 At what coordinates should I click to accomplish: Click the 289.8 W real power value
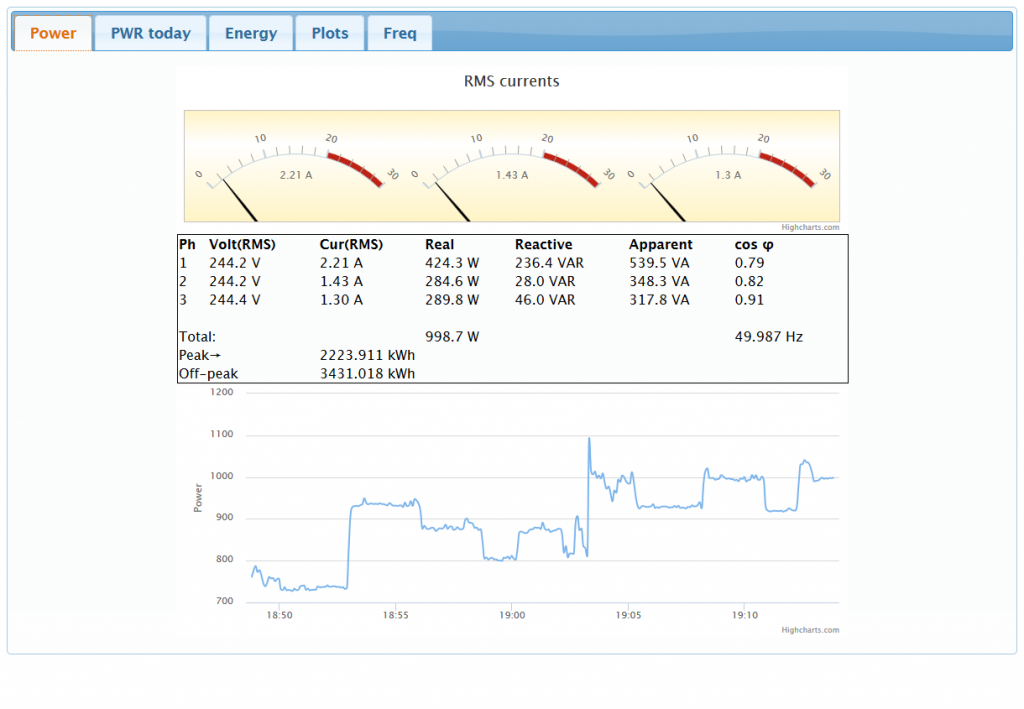(452, 300)
